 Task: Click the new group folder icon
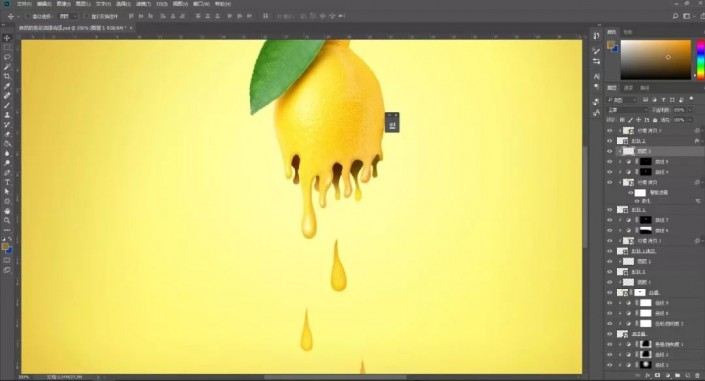(x=677, y=375)
